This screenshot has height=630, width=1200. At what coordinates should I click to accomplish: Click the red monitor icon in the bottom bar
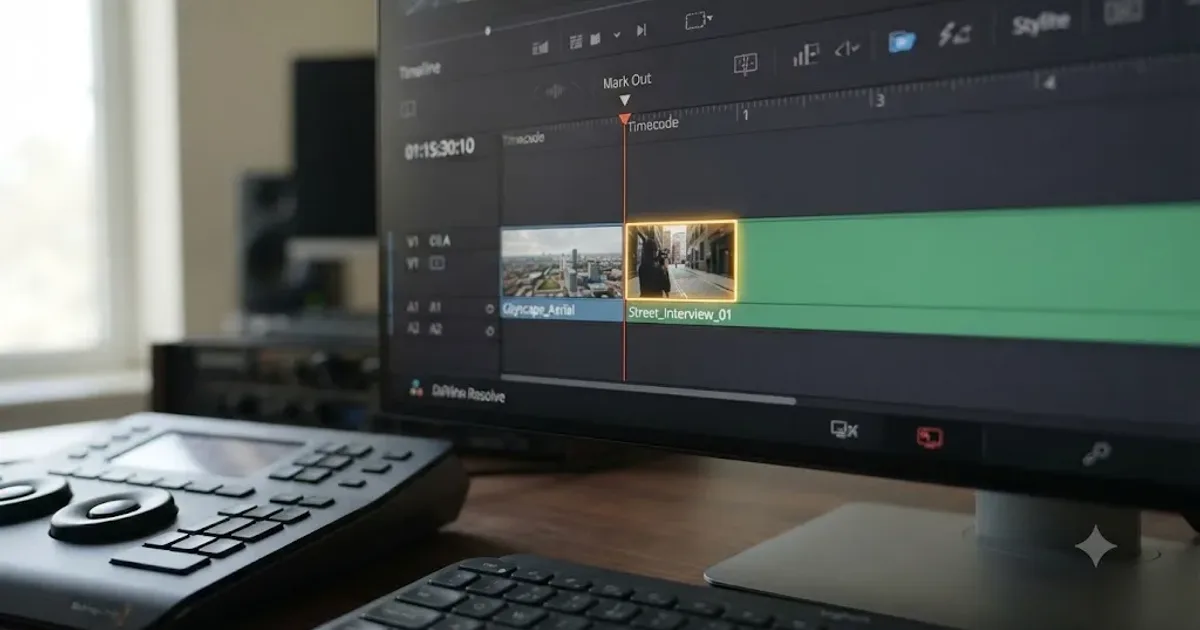pos(930,437)
